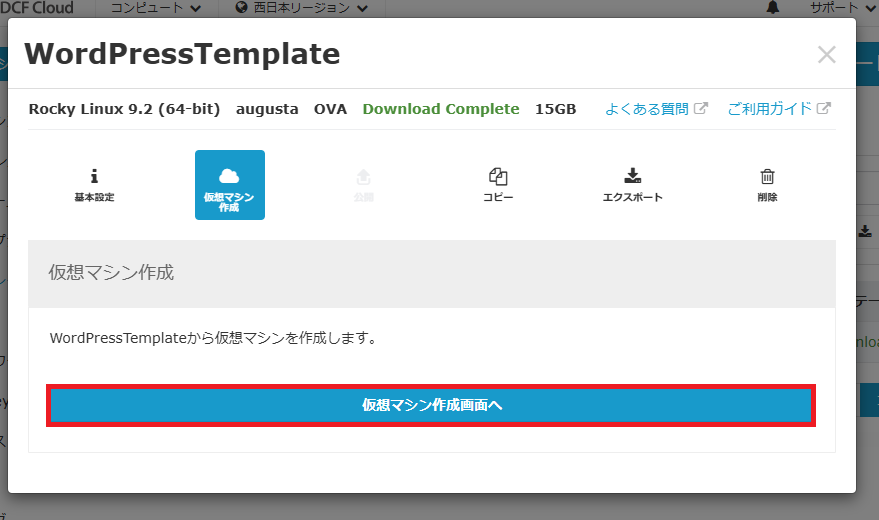Viewport: 879px width, 520px height.
Task: Click external-link icon beside よくある質問
Action: coord(701,109)
